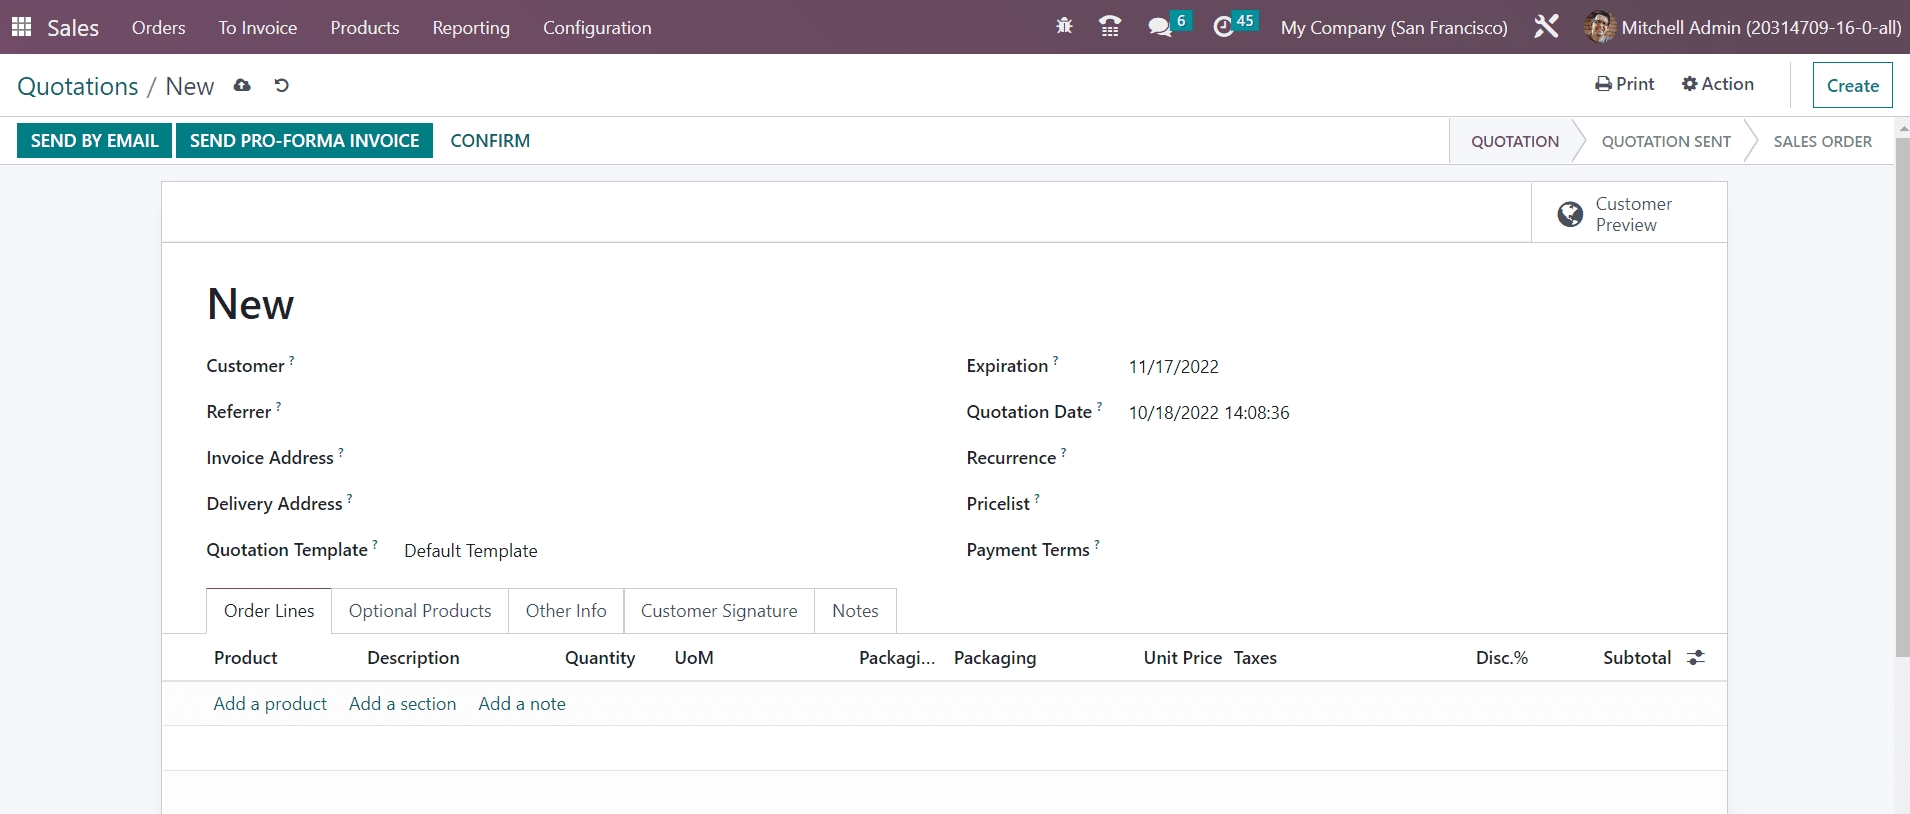Click the wrench tools icon

coord(1546,27)
